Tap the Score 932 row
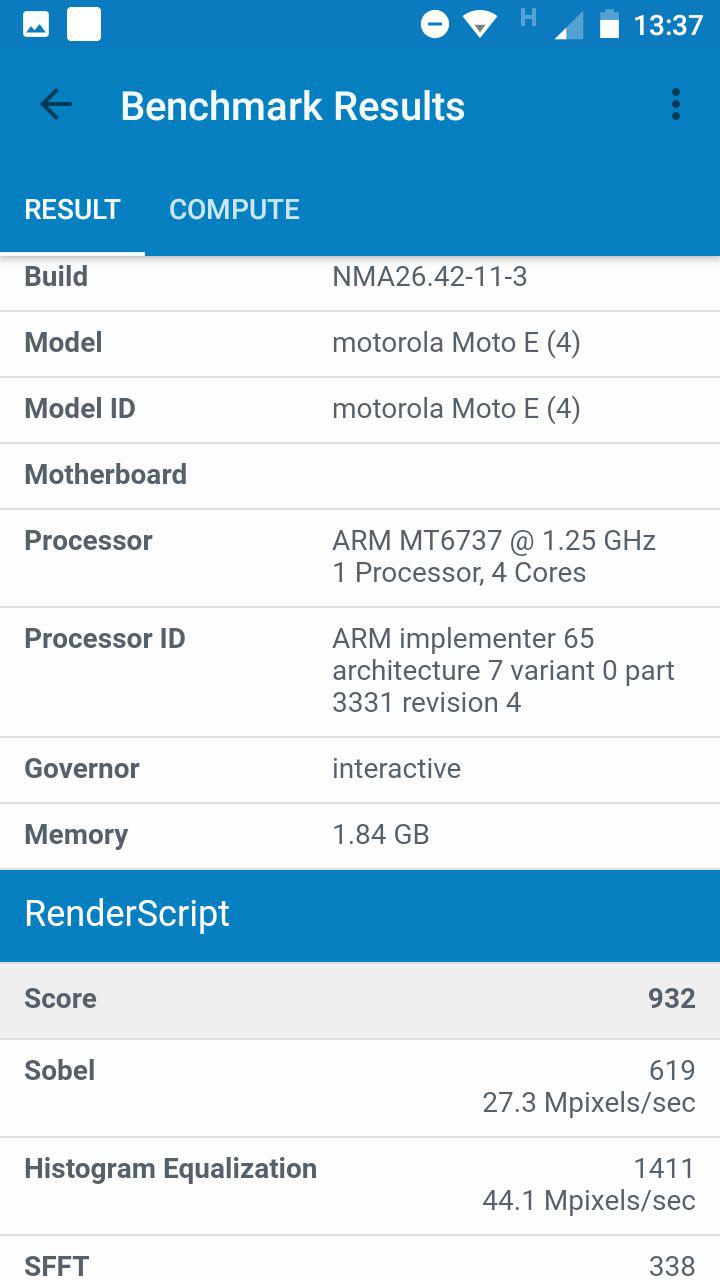 pos(360,999)
